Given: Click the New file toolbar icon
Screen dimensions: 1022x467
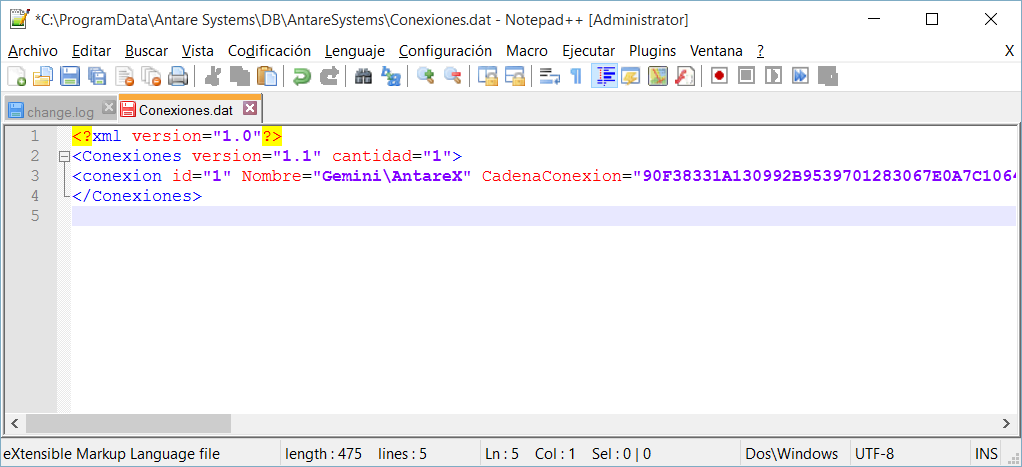Looking at the screenshot, I should tap(17, 76).
